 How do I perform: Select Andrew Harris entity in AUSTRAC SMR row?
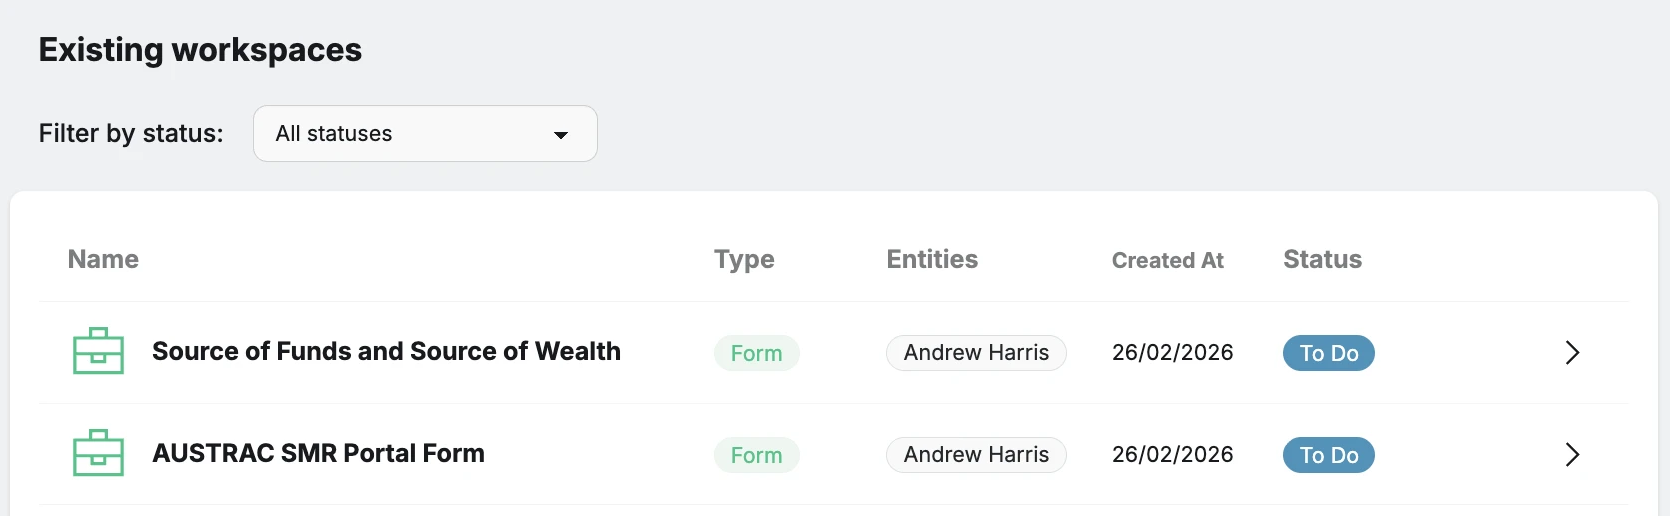976,455
